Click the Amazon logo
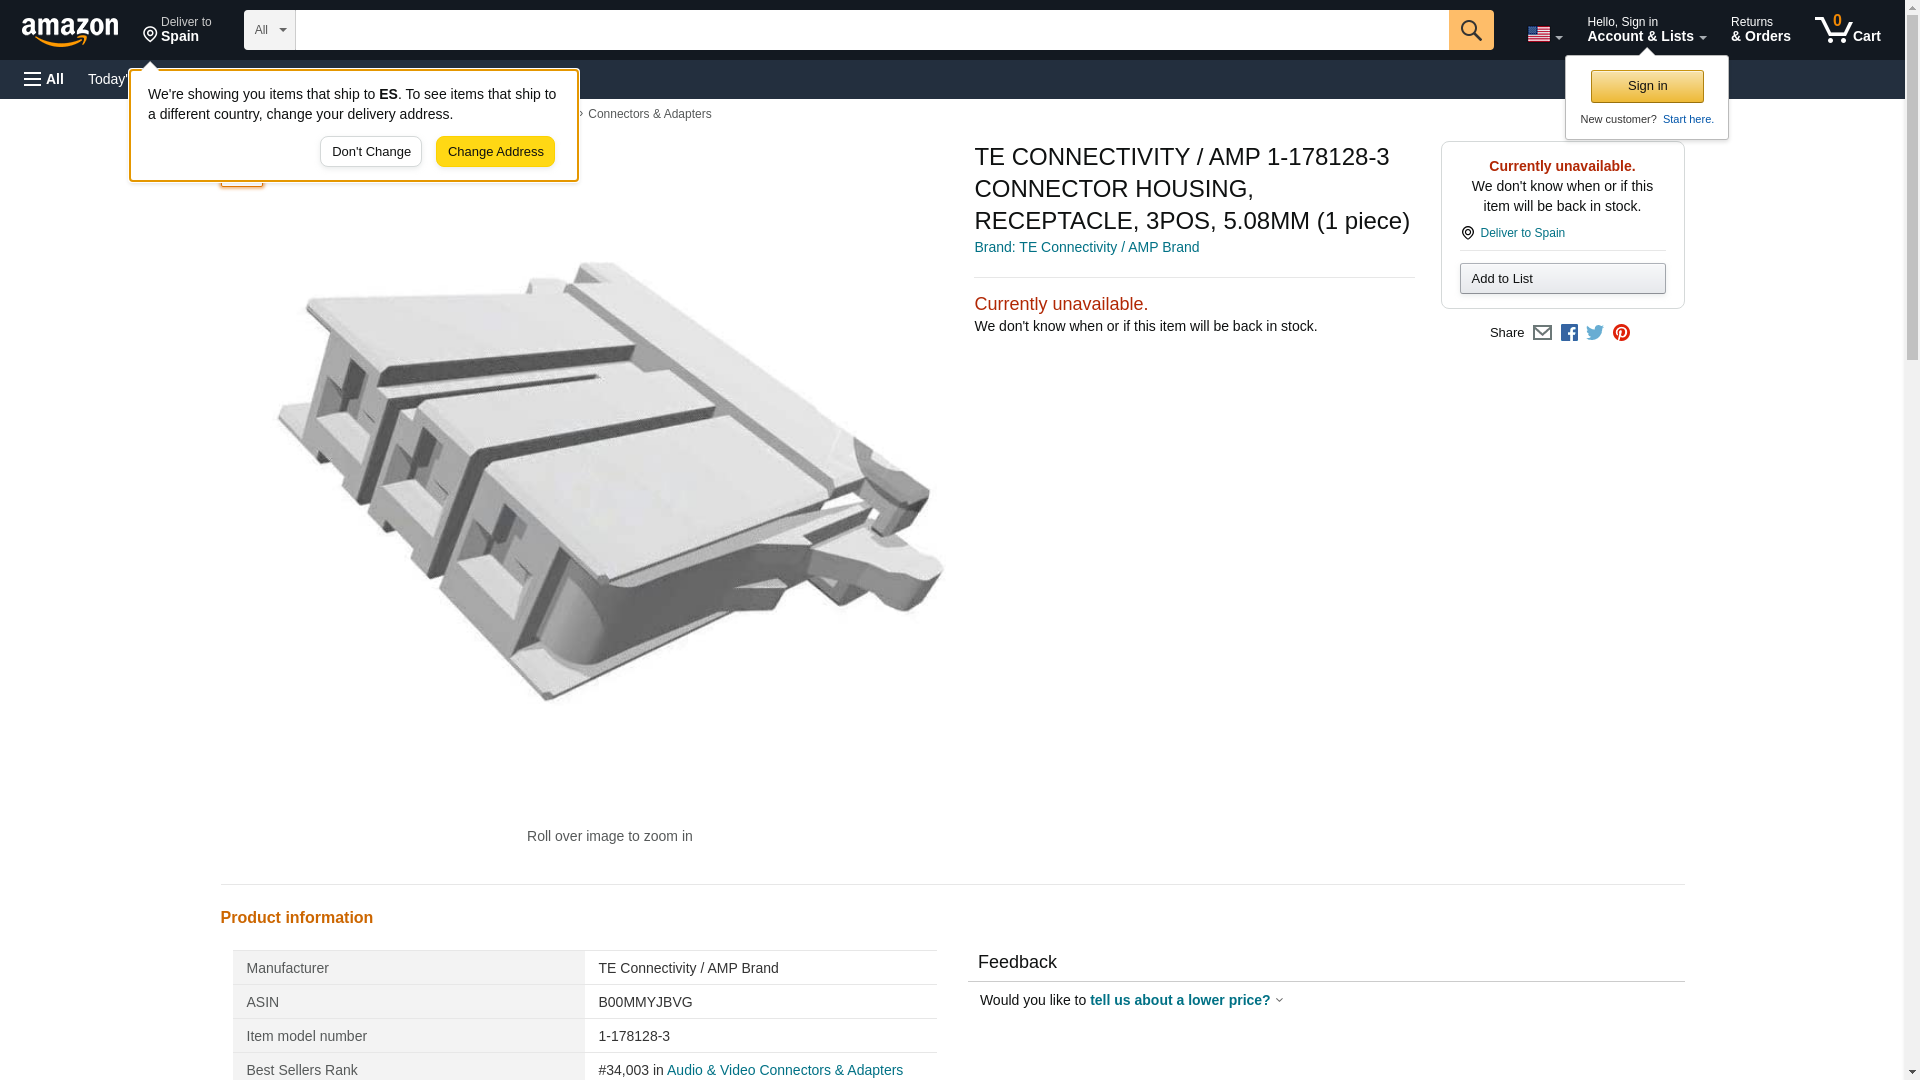The height and width of the screenshot is (1080, 1920). [x=70, y=31]
